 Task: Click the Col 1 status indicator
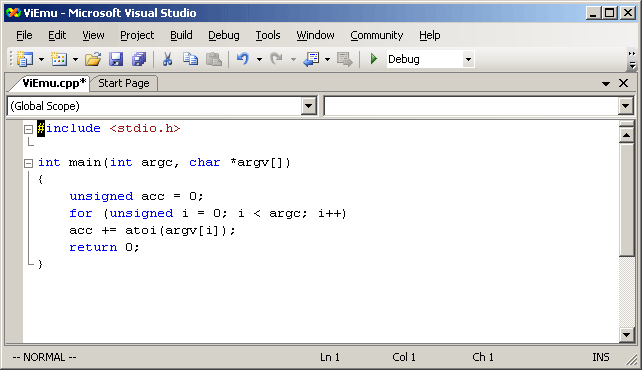coord(404,357)
